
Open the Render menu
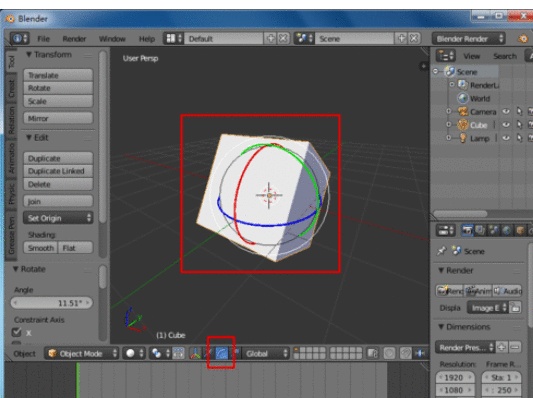(74, 39)
